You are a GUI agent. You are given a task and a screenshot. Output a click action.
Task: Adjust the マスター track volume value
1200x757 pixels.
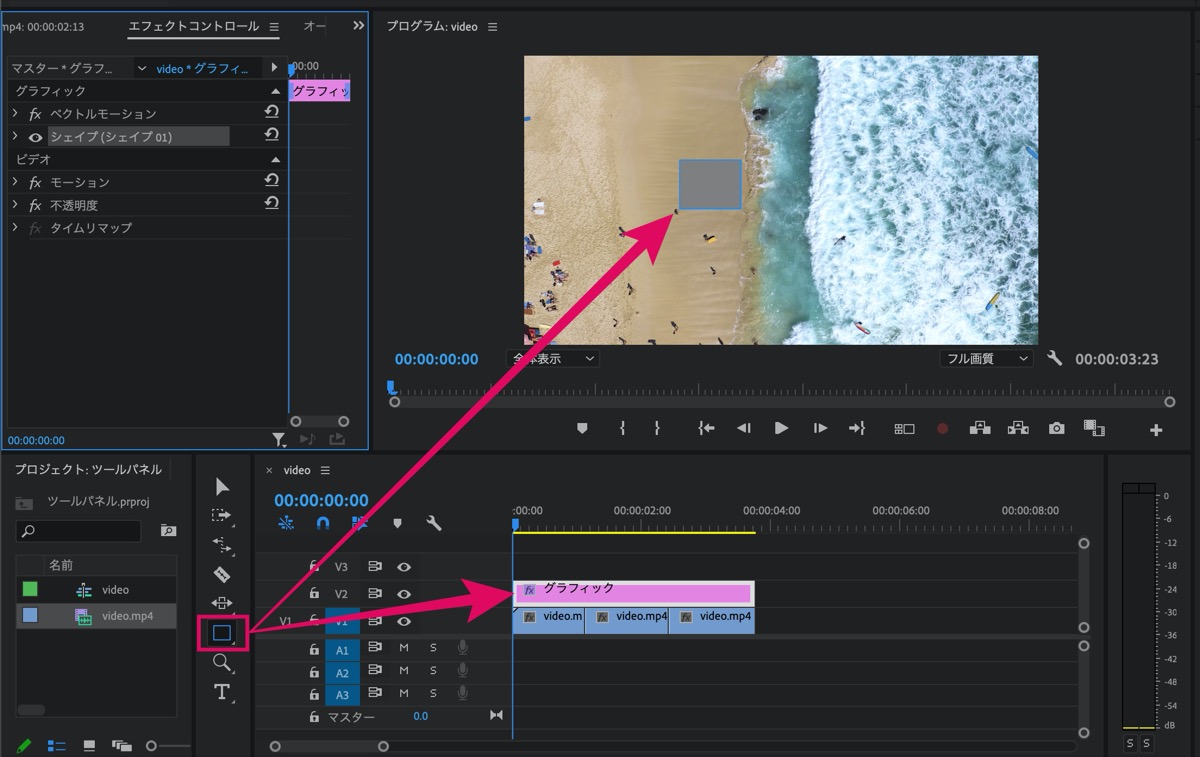[x=420, y=716]
